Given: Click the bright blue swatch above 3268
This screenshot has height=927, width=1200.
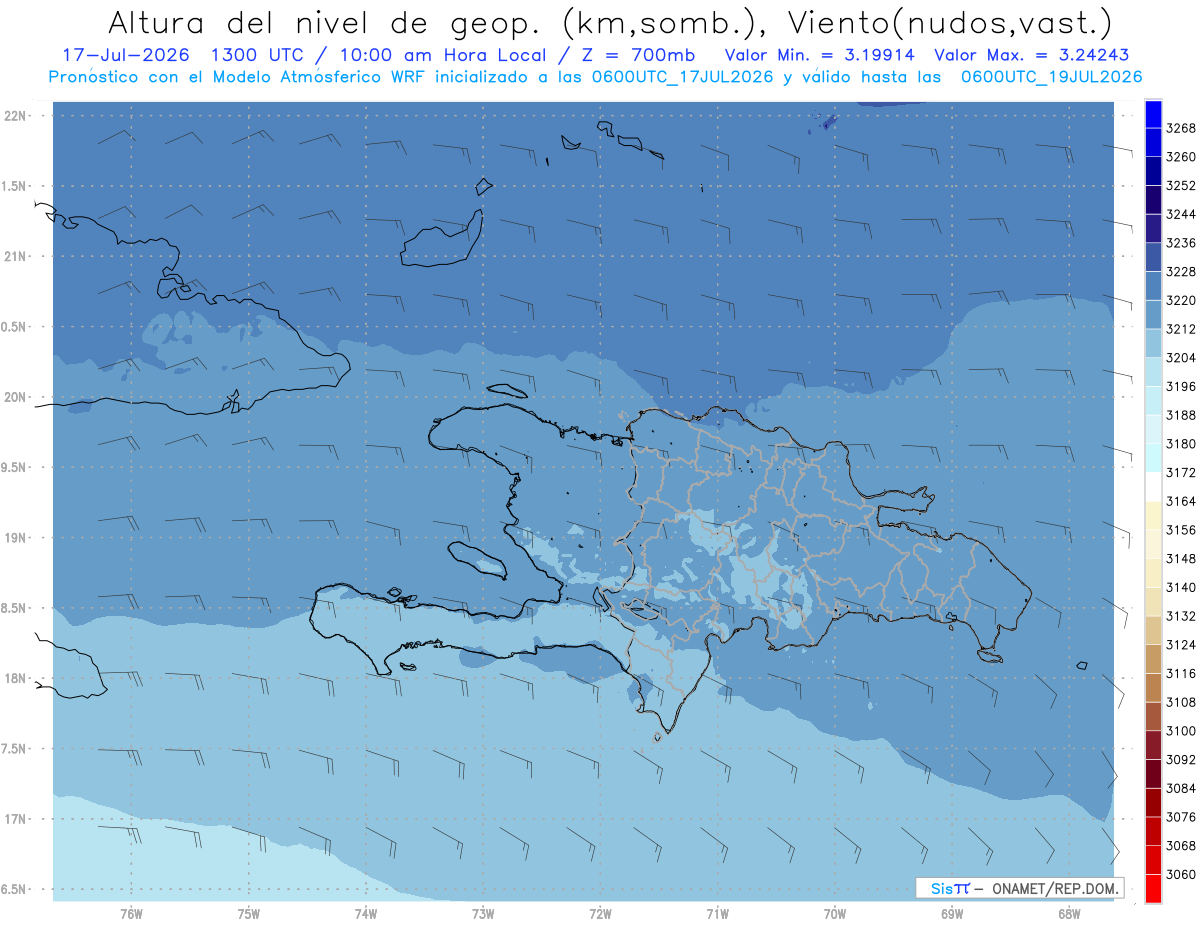Looking at the screenshot, I should coord(1153,114).
